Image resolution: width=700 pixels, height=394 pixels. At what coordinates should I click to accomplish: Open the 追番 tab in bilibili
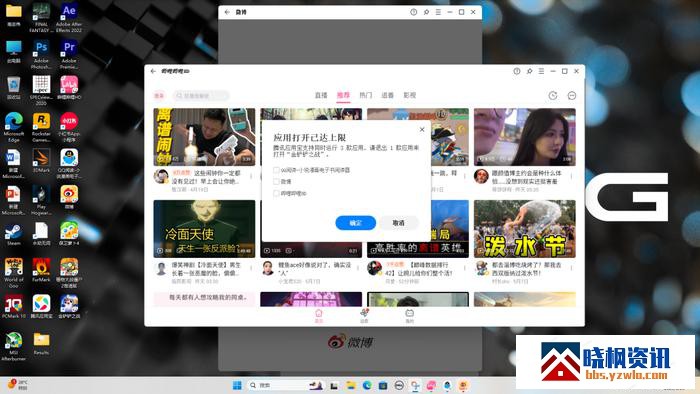pyautogui.click(x=388, y=95)
